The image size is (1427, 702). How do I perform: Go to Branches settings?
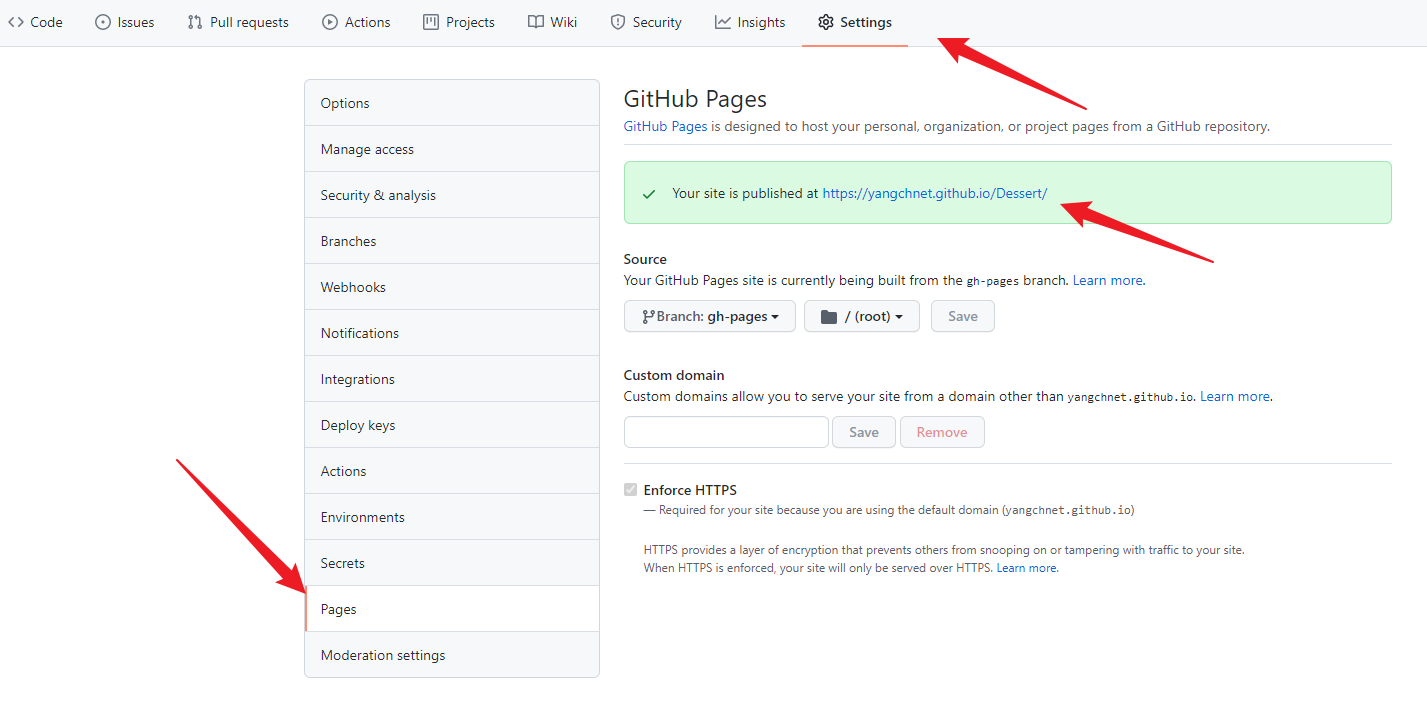452,241
